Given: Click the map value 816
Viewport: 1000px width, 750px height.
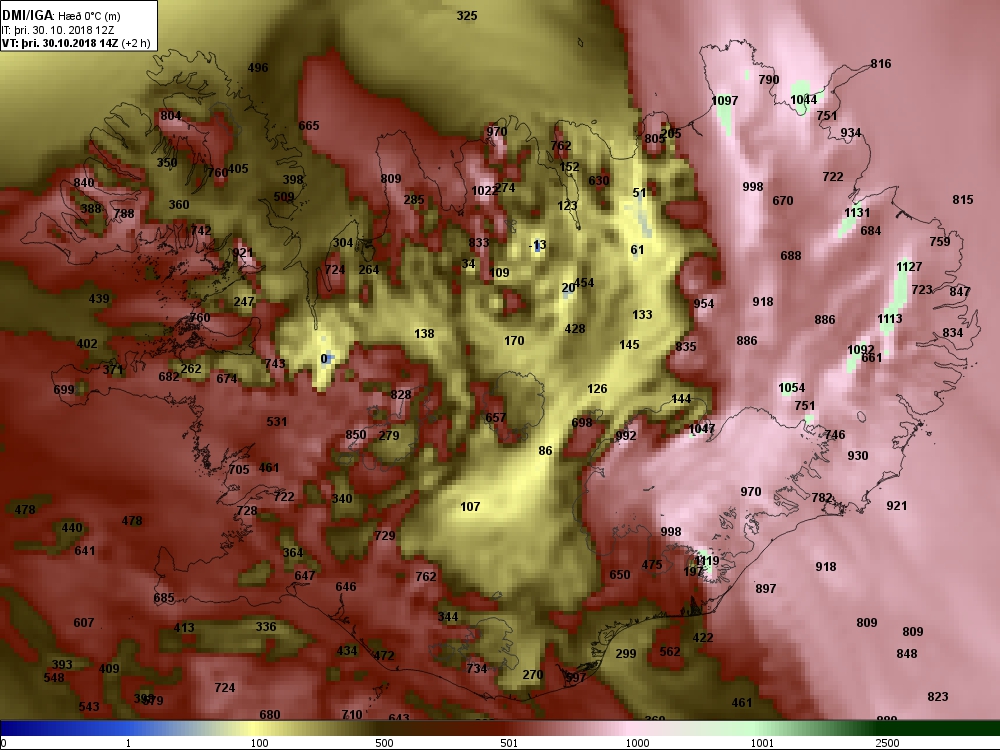Looking at the screenshot, I should [881, 63].
